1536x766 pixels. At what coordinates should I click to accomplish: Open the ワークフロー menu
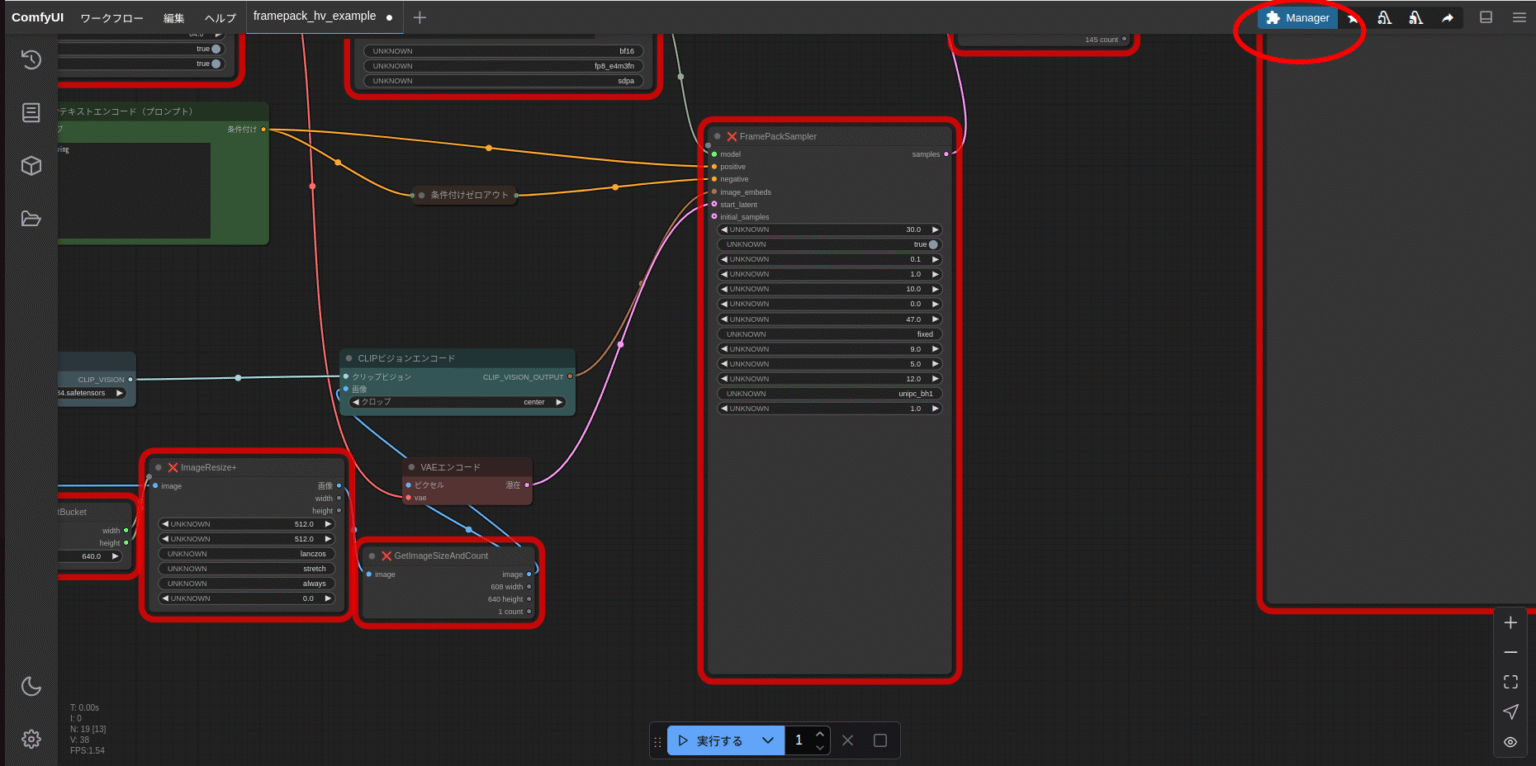(111, 18)
